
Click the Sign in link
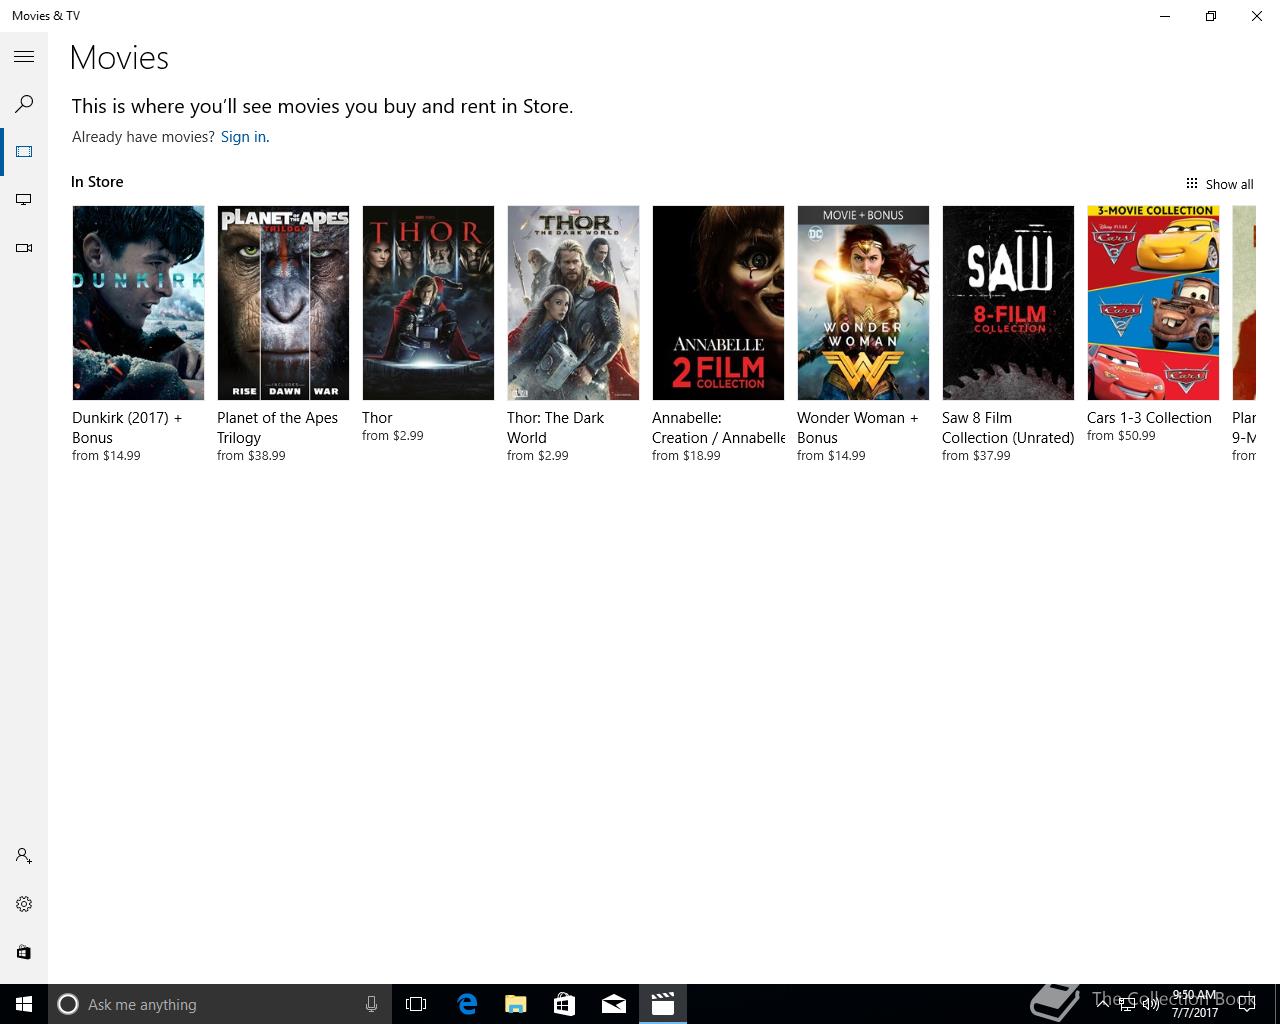click(x=245, y=137)
